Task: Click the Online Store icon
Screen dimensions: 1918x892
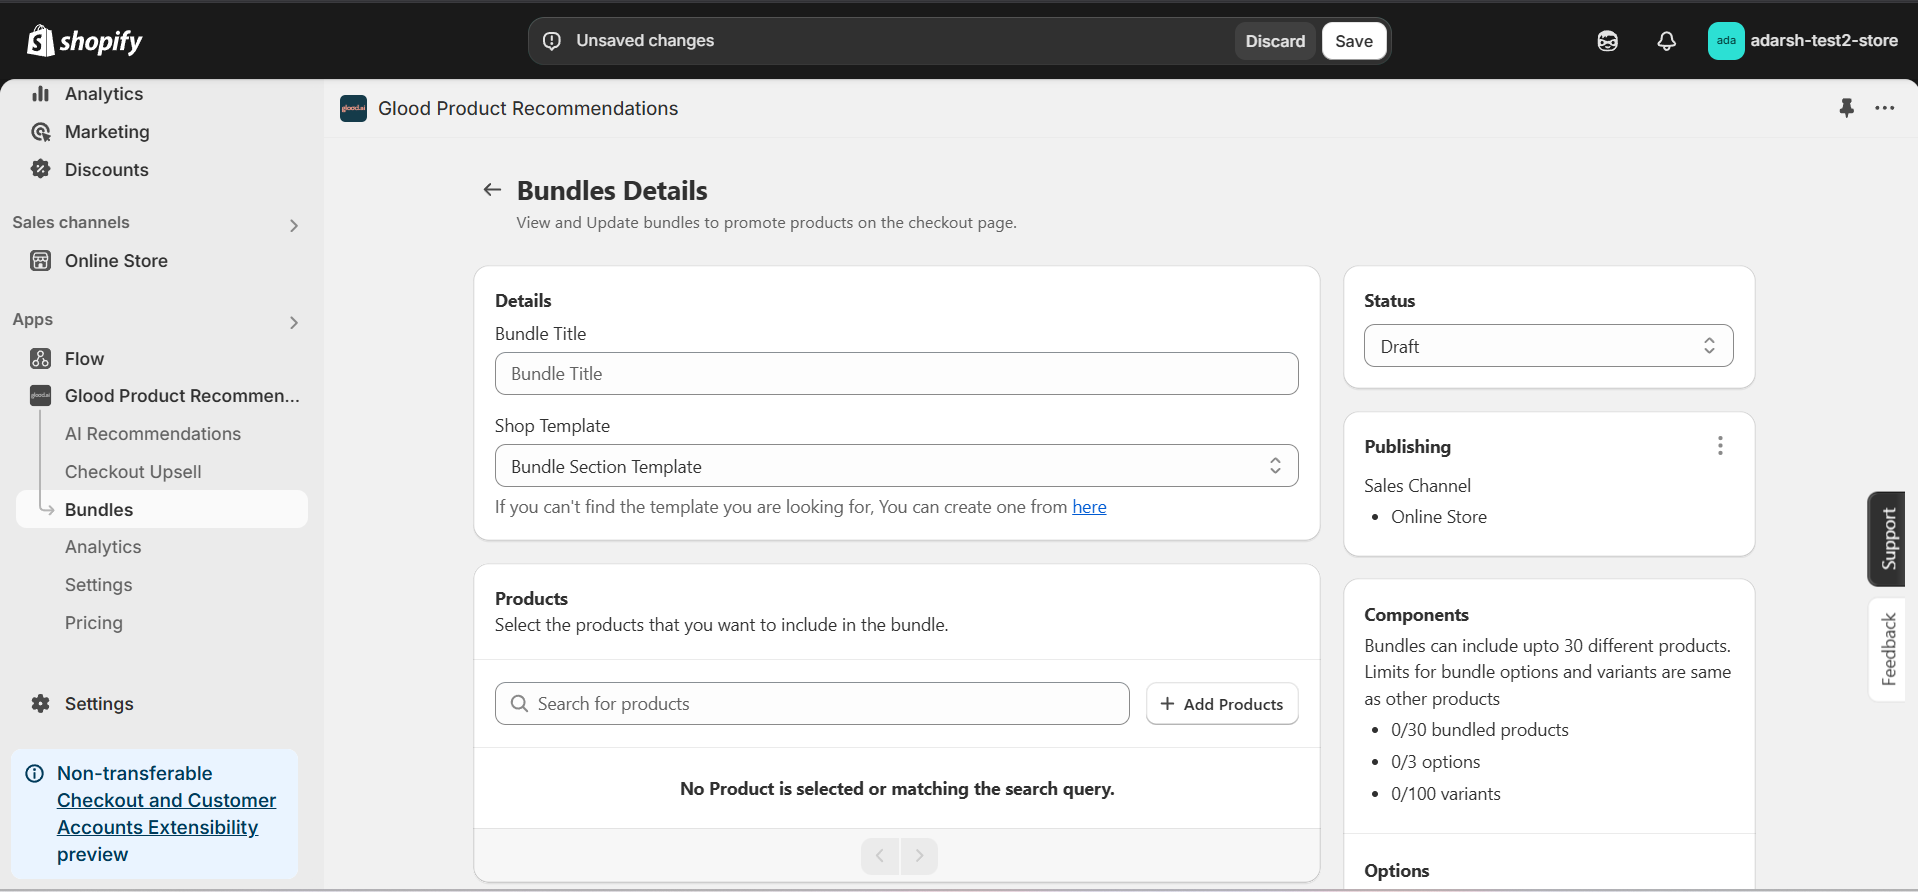Action: 40,261
